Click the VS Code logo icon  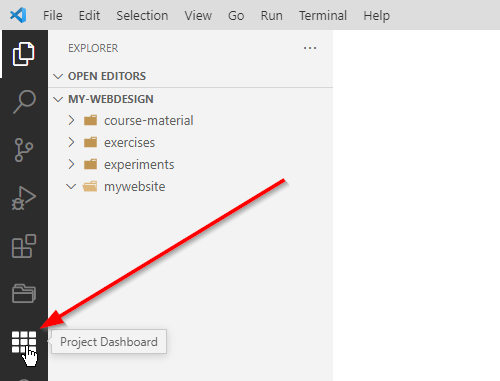pos(18,15)
